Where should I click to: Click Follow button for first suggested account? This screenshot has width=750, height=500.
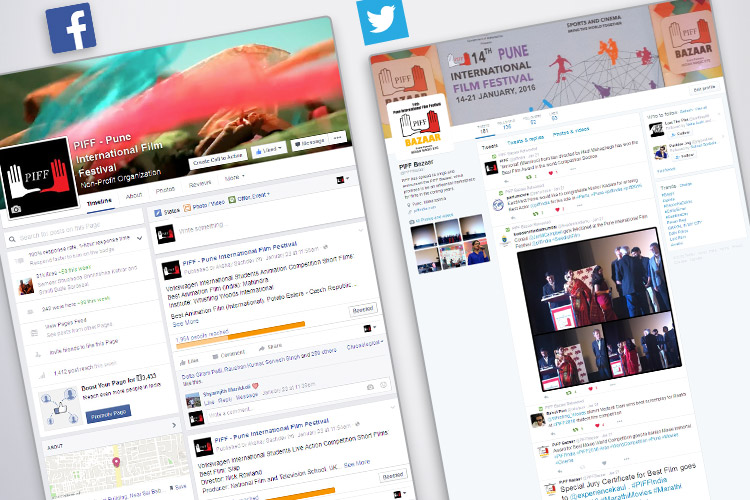point(682,133)
